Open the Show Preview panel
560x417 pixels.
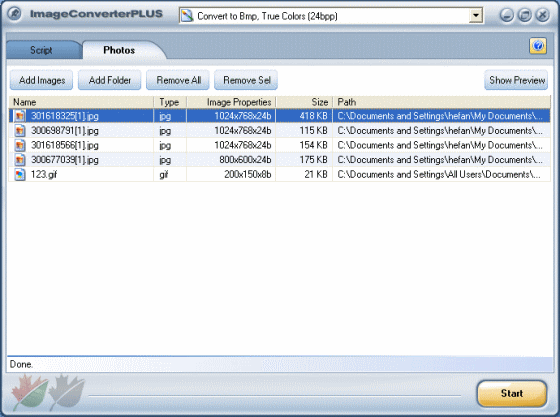coord(516,80)
